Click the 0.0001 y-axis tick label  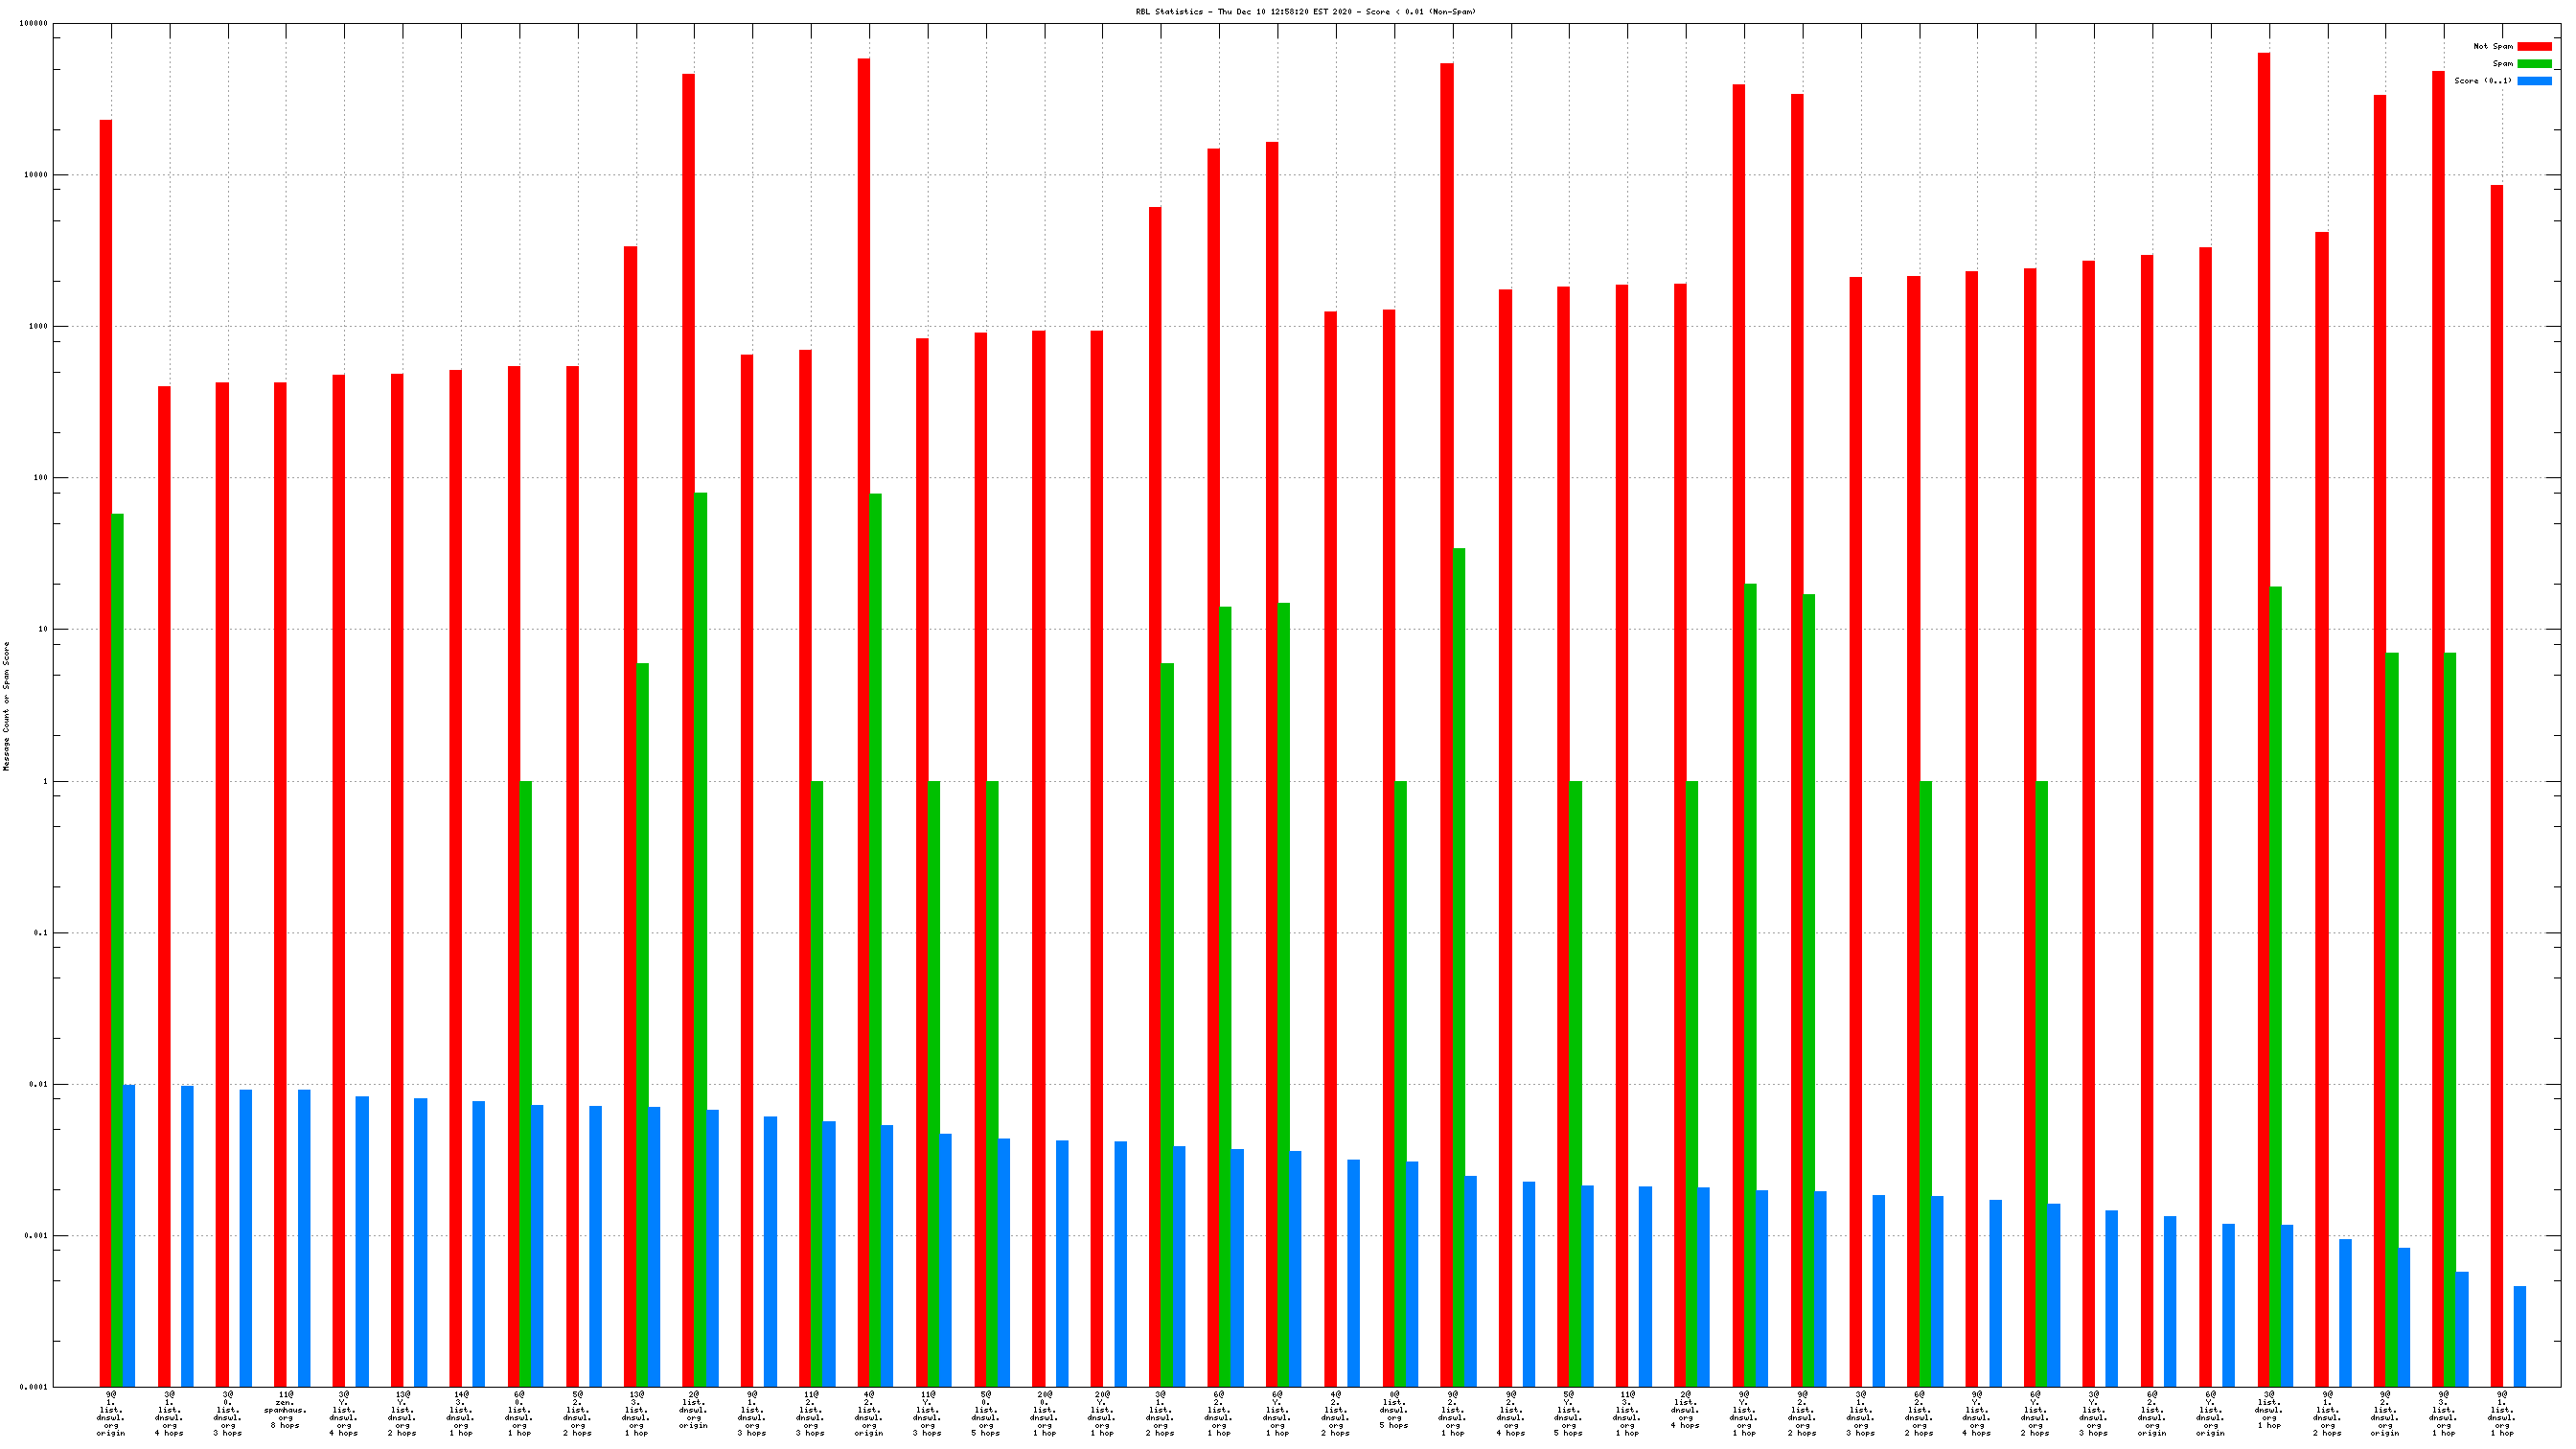coord(34,1387)
